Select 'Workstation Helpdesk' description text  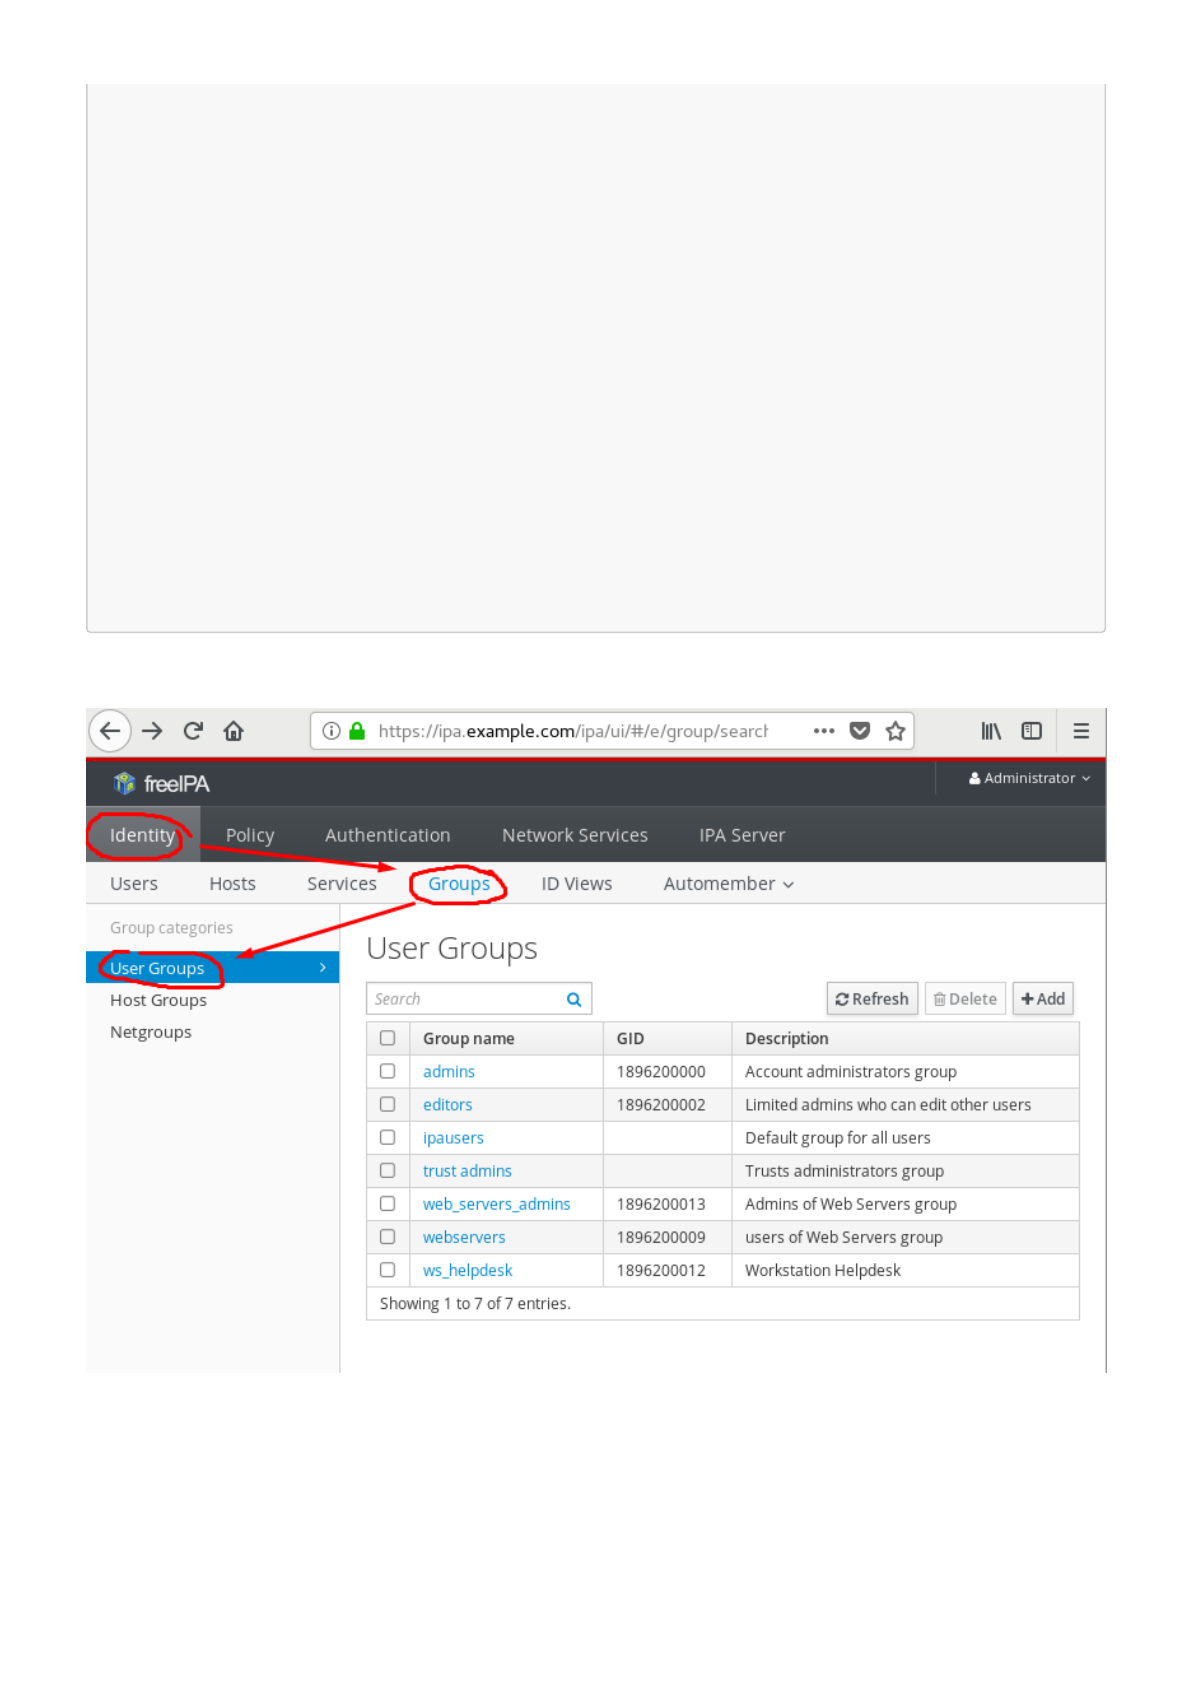[x=823, y=1270]
